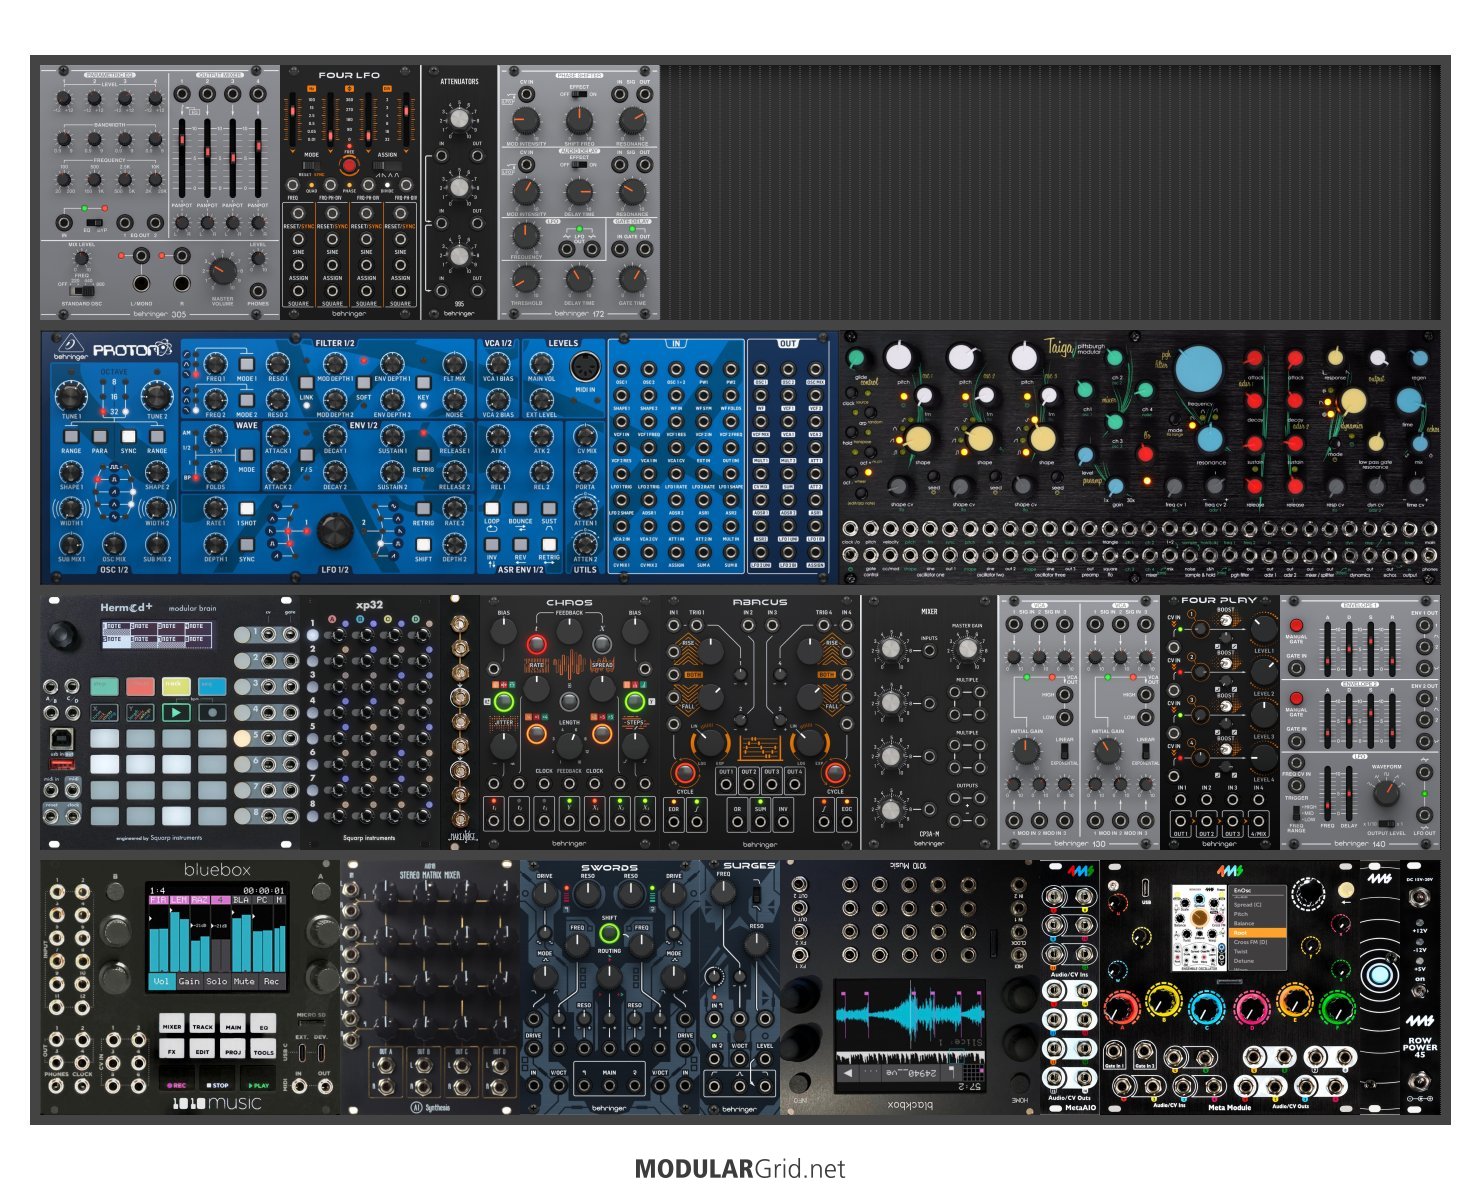The image size is (1481, 1190).
Task: Click the green F knob on Meta Module
Action: pos(1336,1007)
